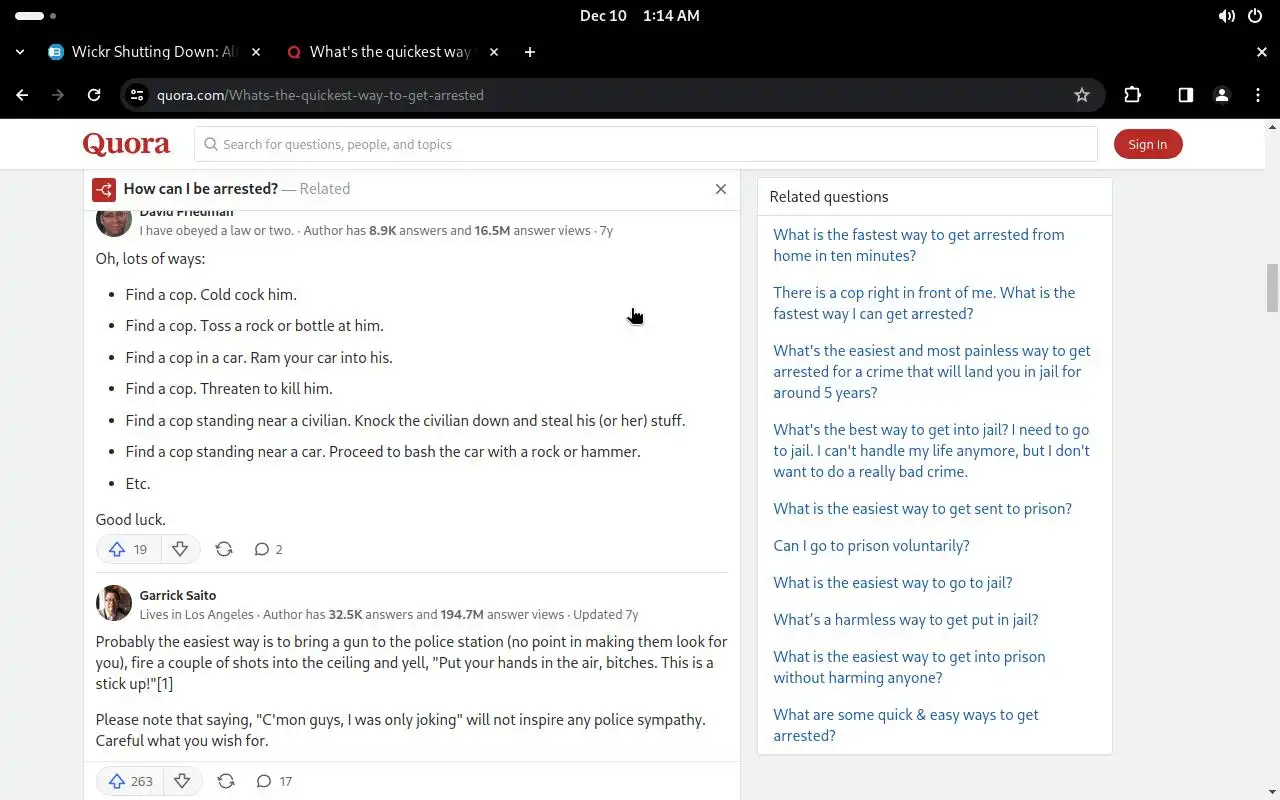Open the clock showing Dec 10 1:14 AM
The image size is (1280, 800).
point(640,16)
